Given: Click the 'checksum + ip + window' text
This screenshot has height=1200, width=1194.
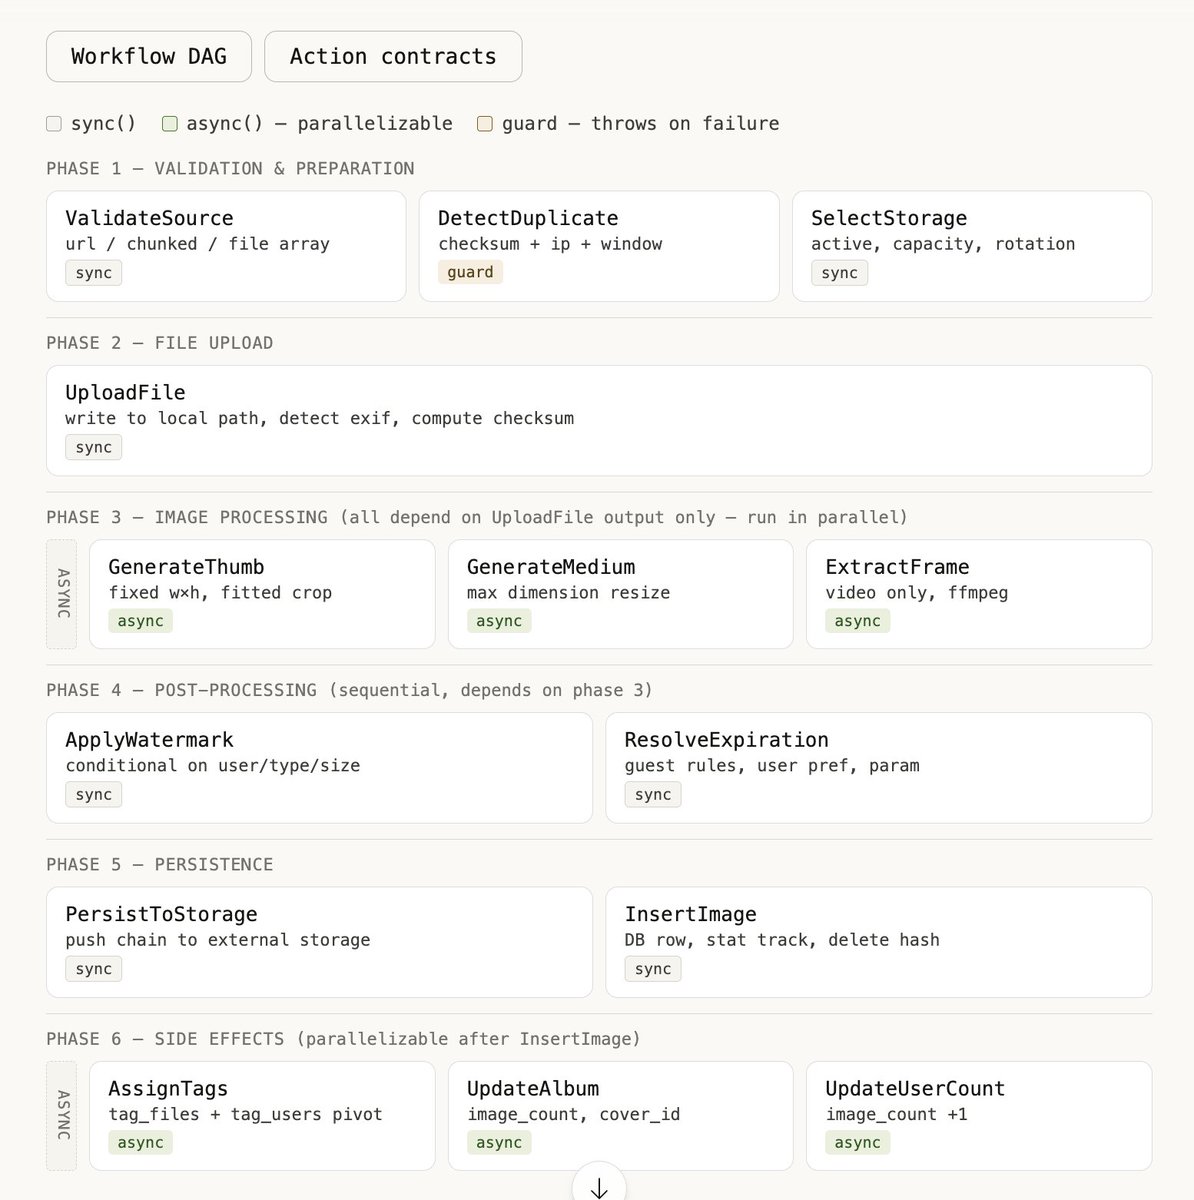Looking at the screenshot, I should (x=550, y=244).
